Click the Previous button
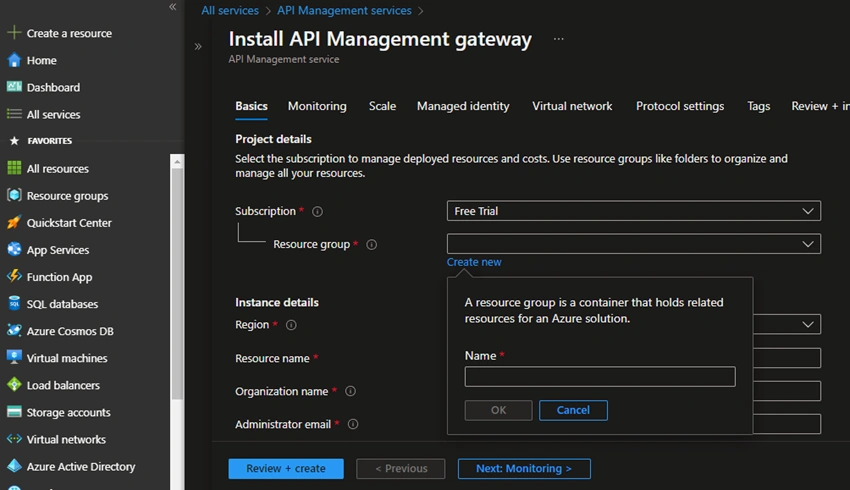Image resolution: width=850 pixels, height=490 pixels. coord(401,468)
